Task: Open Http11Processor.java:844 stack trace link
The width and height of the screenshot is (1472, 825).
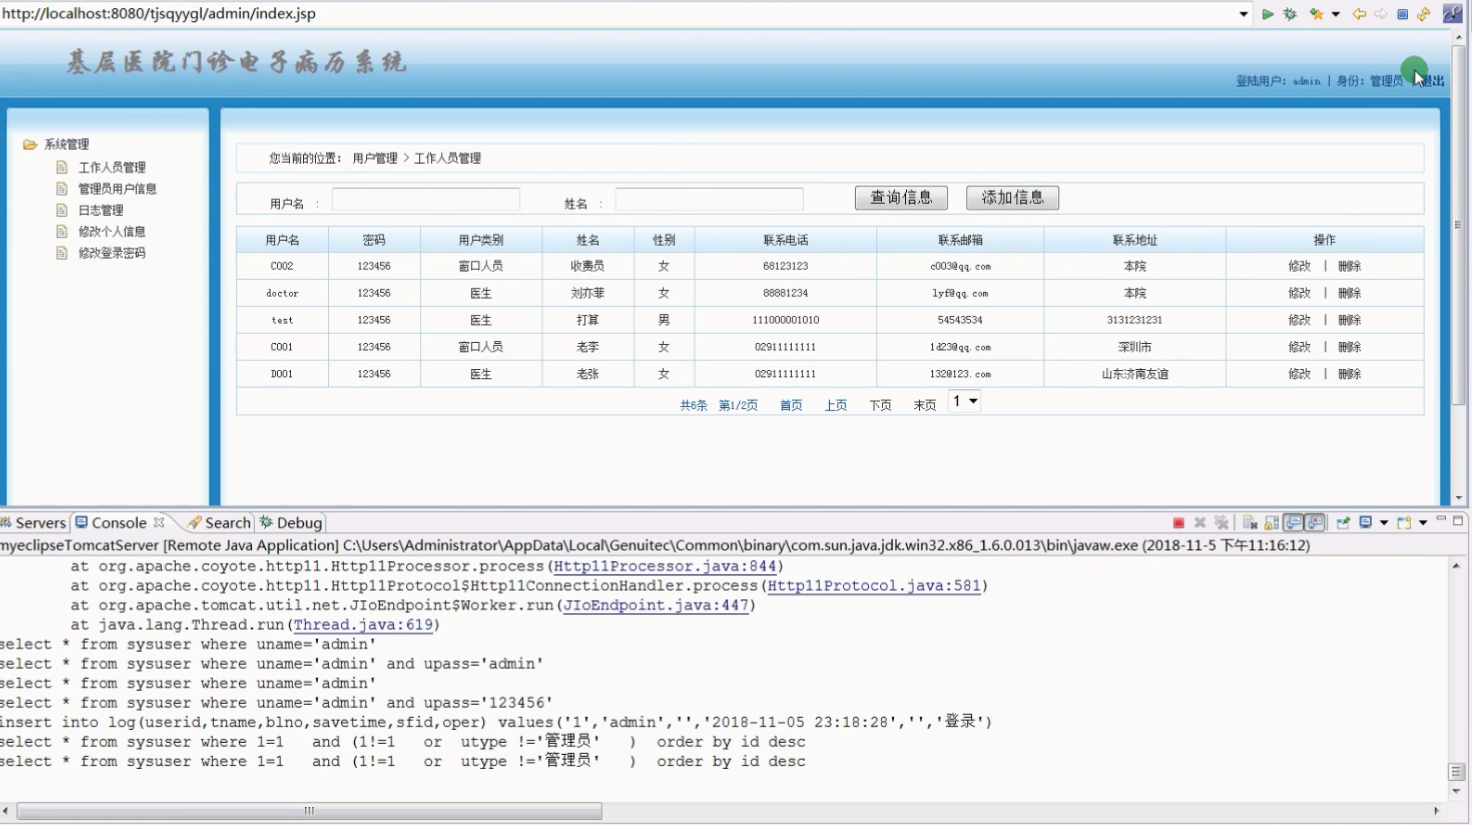Action: click(665, 566)
